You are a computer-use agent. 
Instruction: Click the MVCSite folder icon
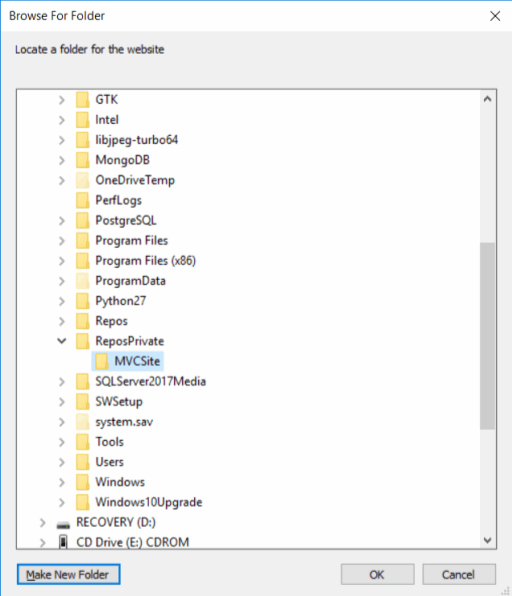tap(101, 361)
